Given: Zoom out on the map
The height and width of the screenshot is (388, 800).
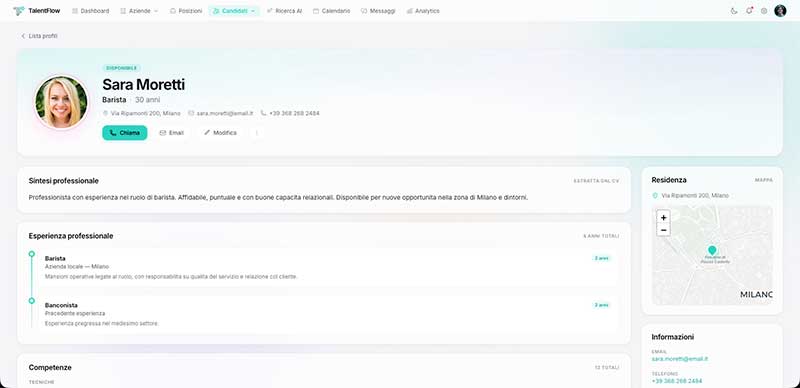Looking at the screenshot, I should point(663,230).
